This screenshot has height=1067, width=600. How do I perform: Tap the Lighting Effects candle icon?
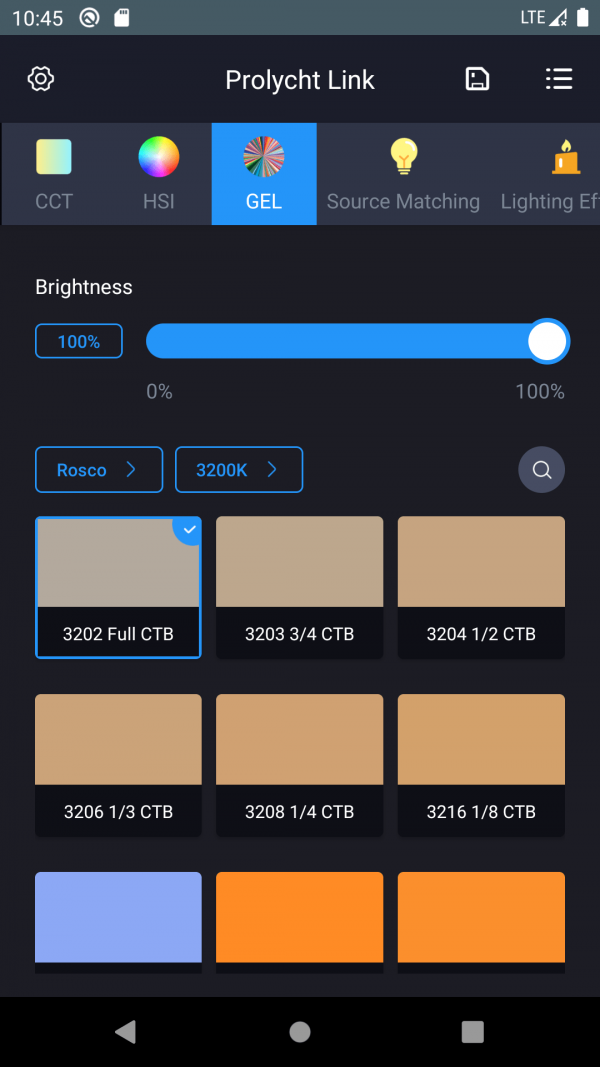(566, 157)
